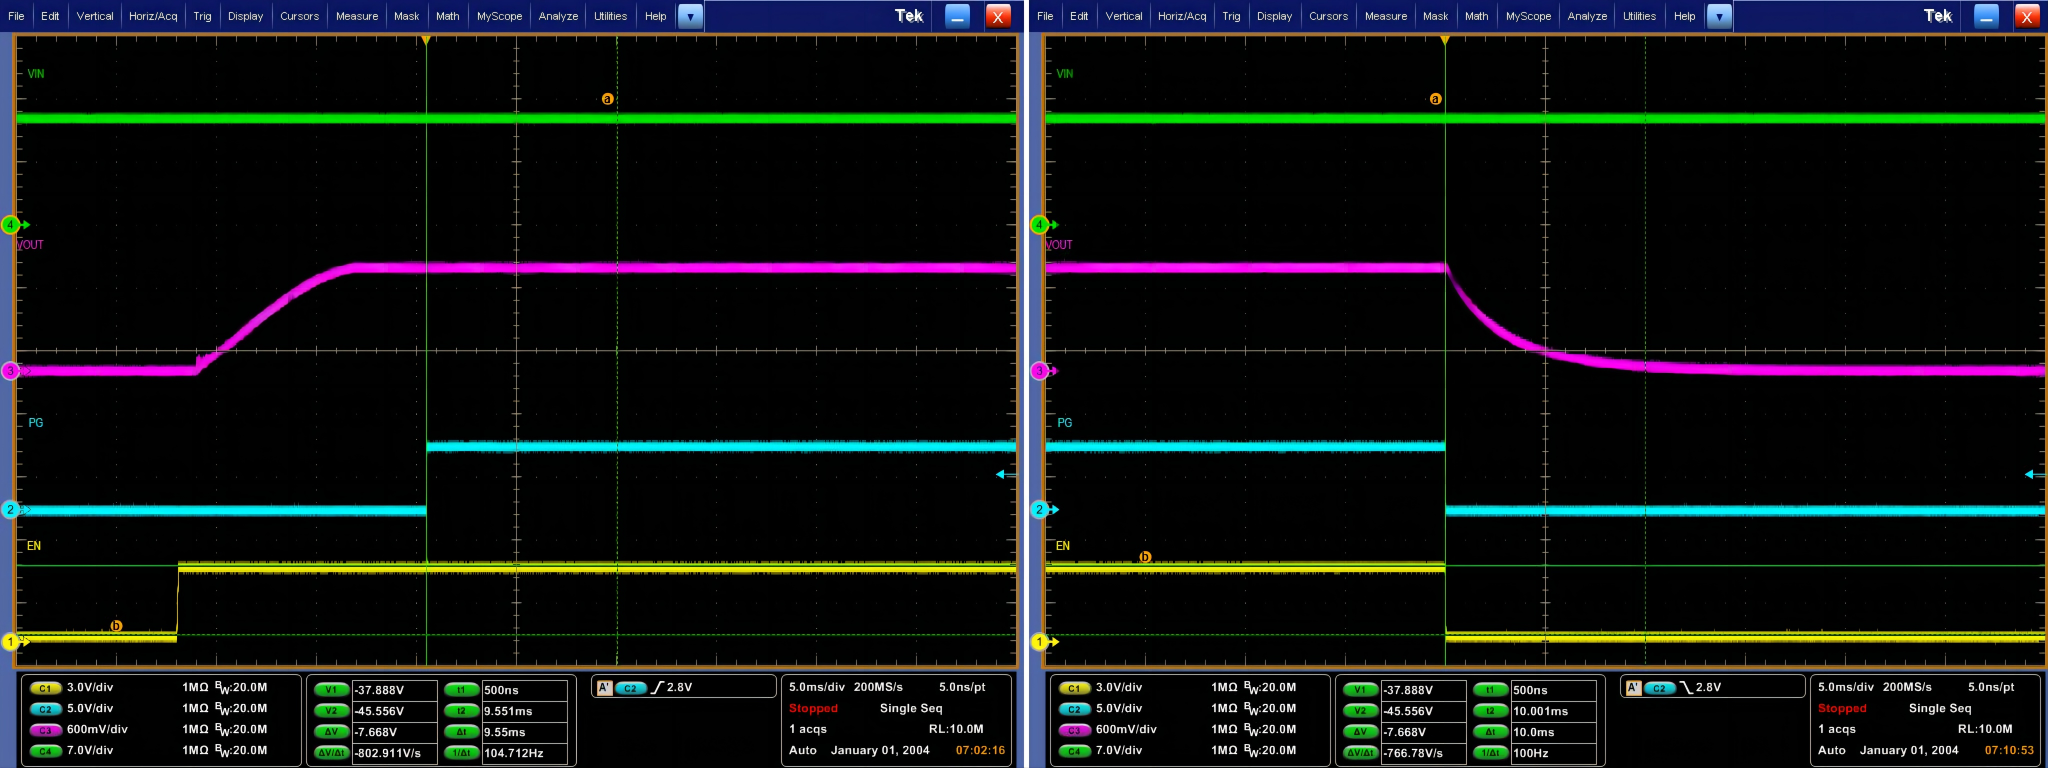This screenshot has height=768, width=2053.
Task: Click the VIN waveform label in right scope
Action: pyautogui.click(x=1065, y=74)
